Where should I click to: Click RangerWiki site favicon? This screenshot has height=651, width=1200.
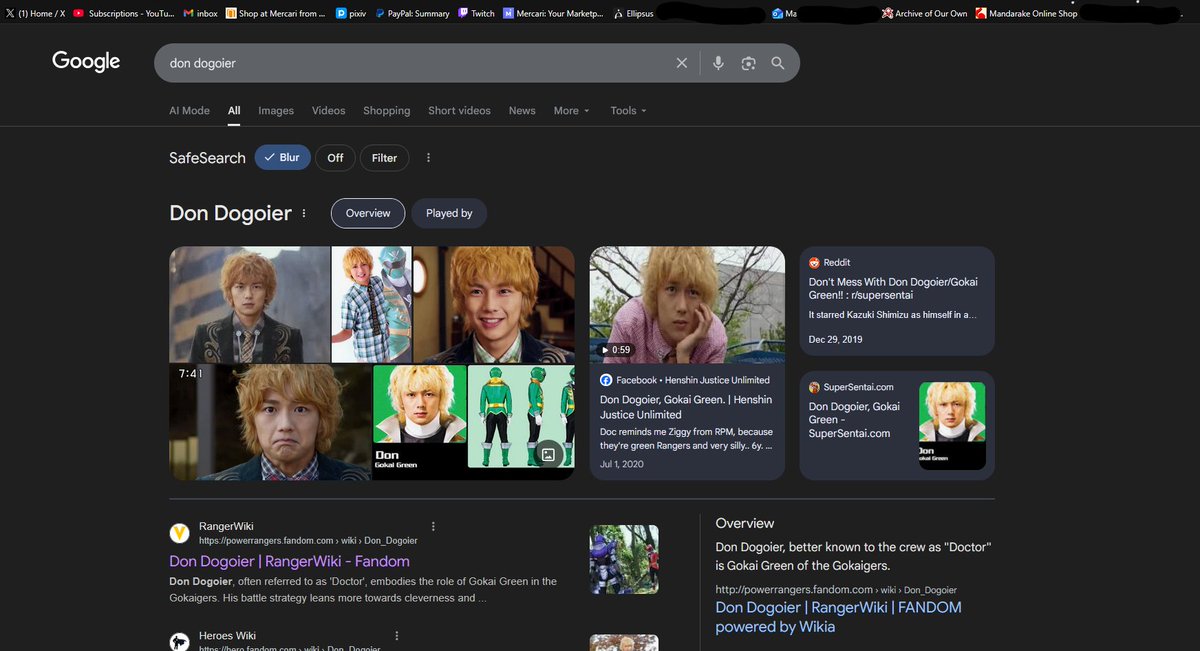pos(180,533)
